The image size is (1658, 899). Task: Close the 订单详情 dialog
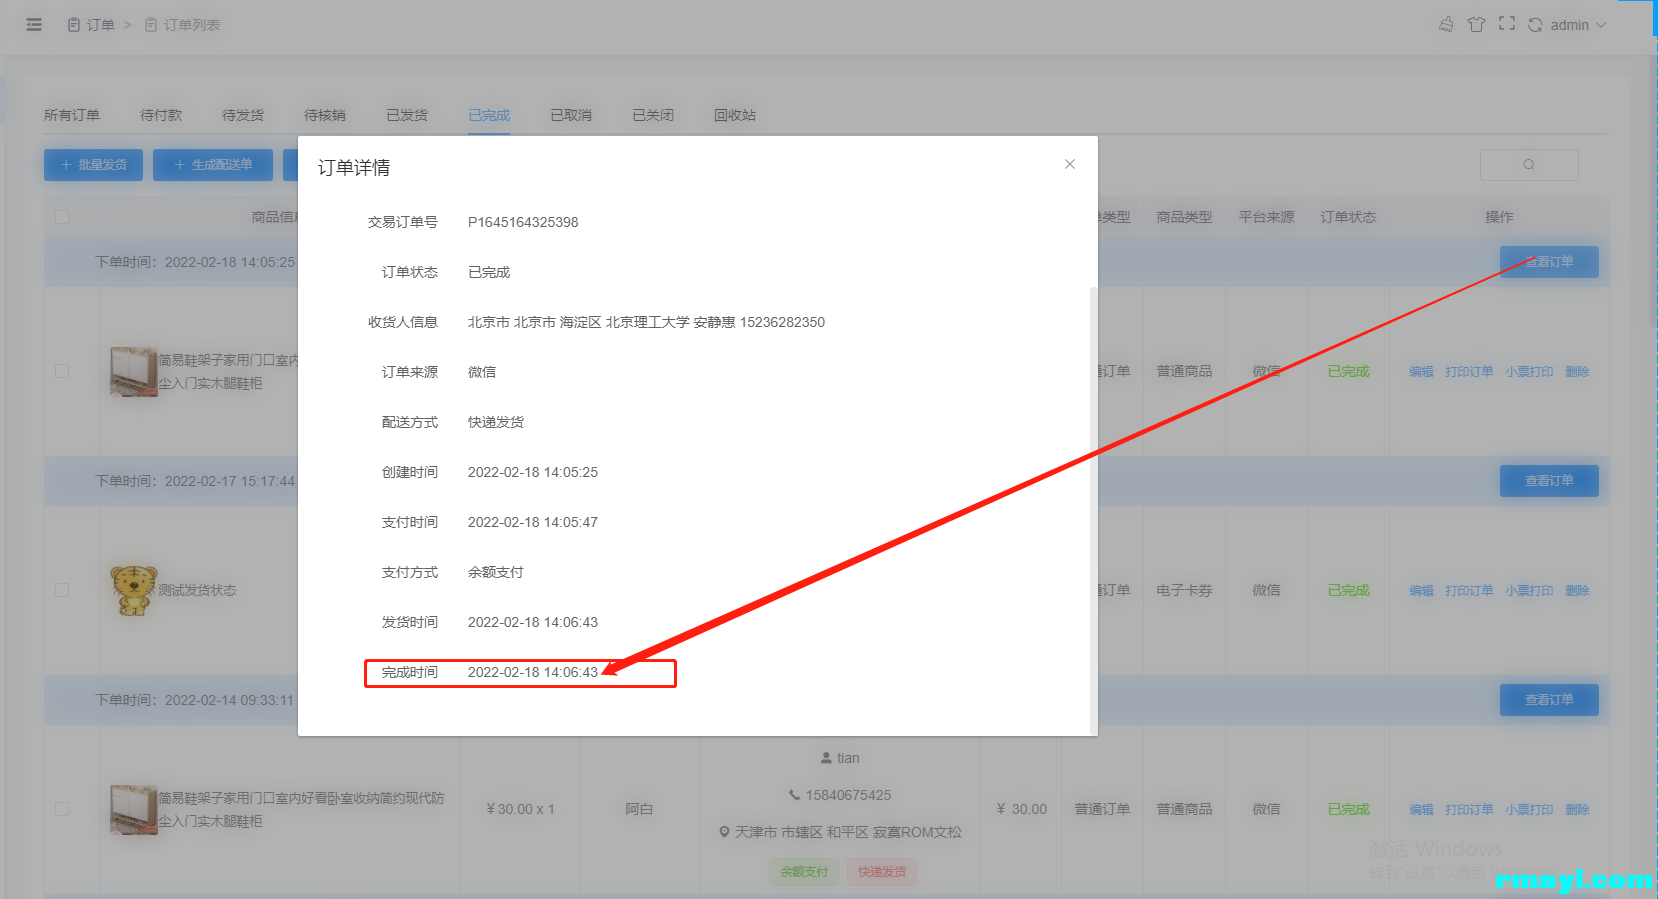[1070, 164]
